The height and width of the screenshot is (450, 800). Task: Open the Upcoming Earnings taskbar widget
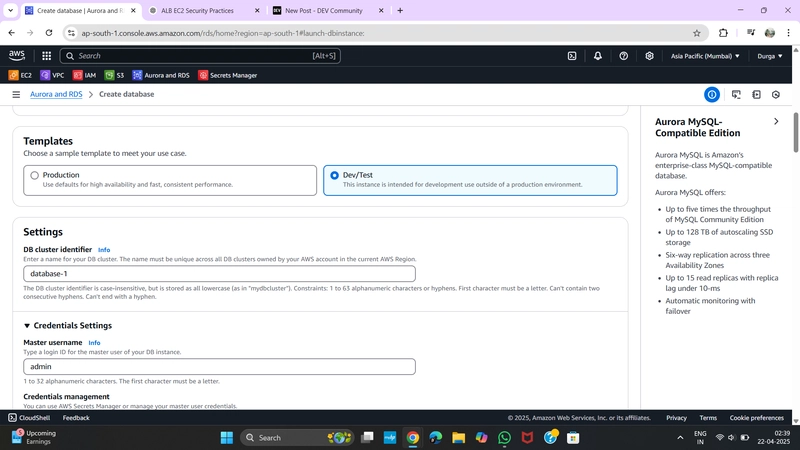pos(34,437)
